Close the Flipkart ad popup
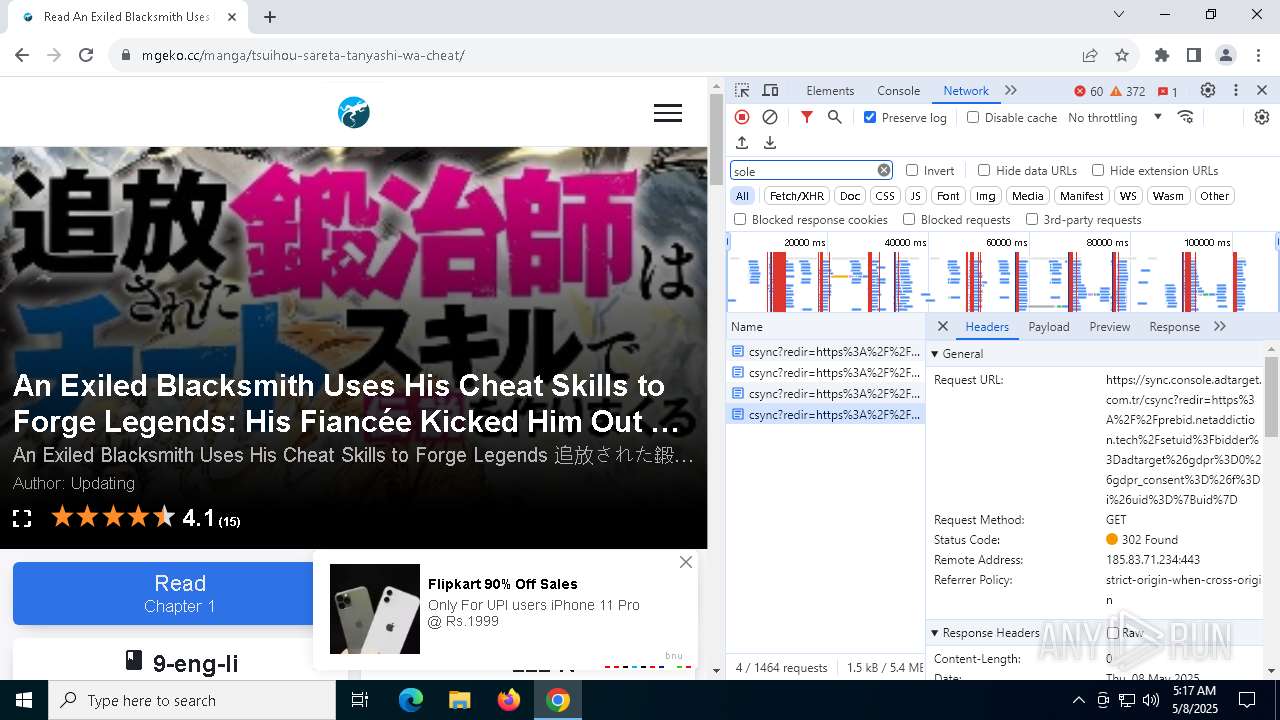This screenshot has height=720, width=1280. (x=686, y=562)
